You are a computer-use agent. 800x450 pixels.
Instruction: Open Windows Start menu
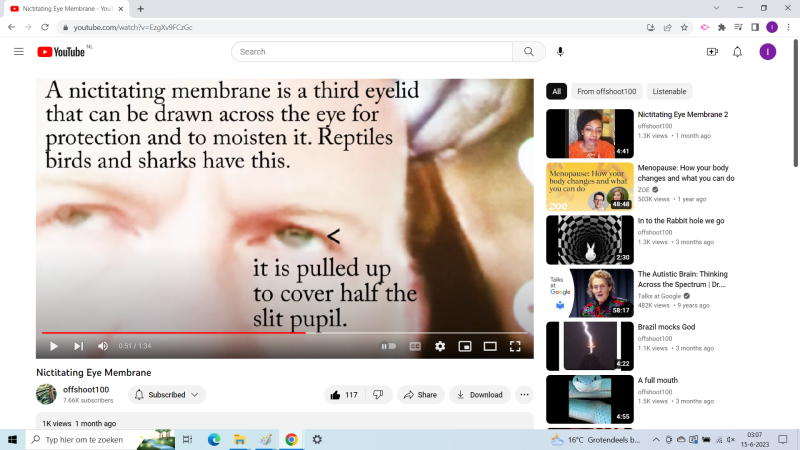click(x=12, y=439)
